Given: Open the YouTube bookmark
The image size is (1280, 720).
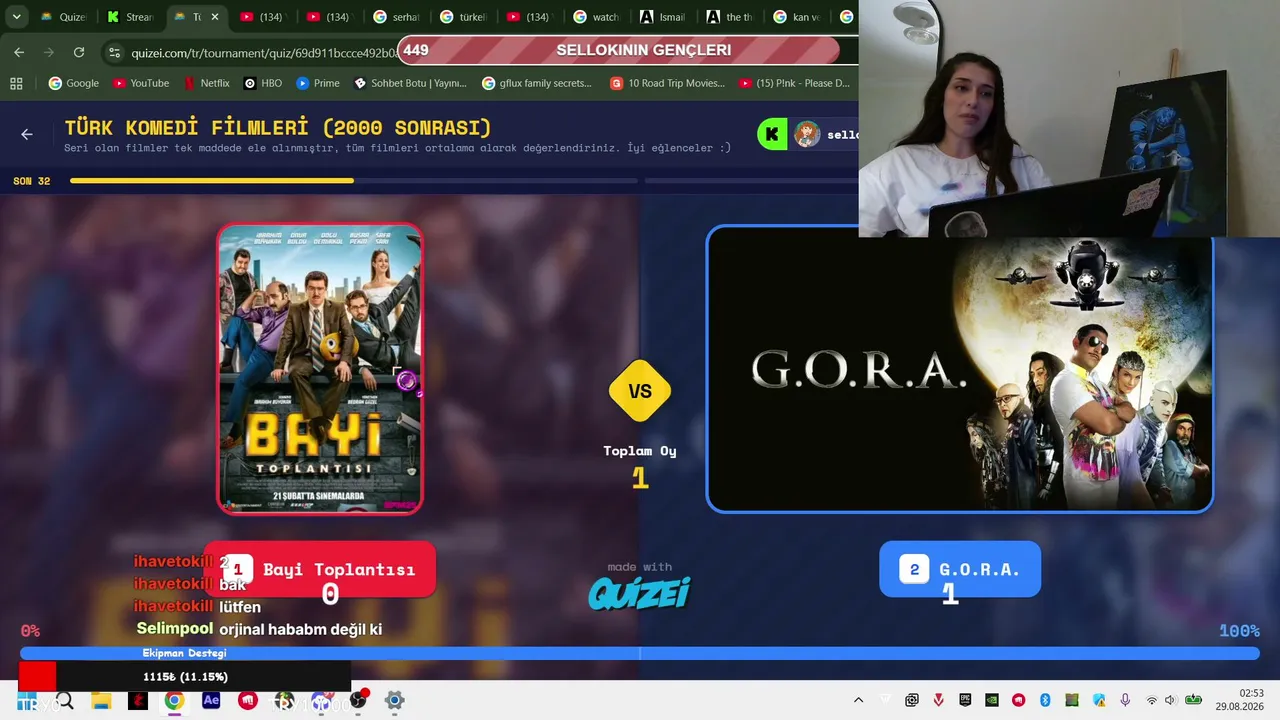Looking at the screenshot, I should click(141, 83).
